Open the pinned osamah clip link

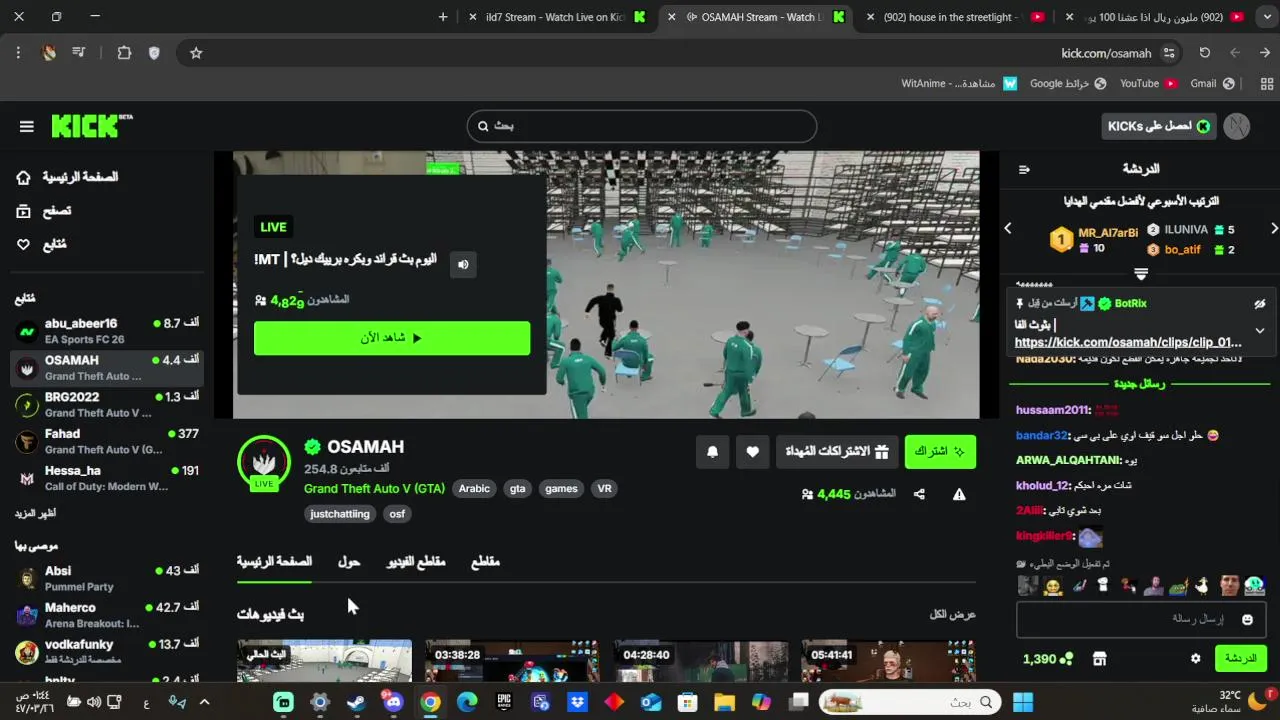pyautogui.click(x=1128, y=342)
